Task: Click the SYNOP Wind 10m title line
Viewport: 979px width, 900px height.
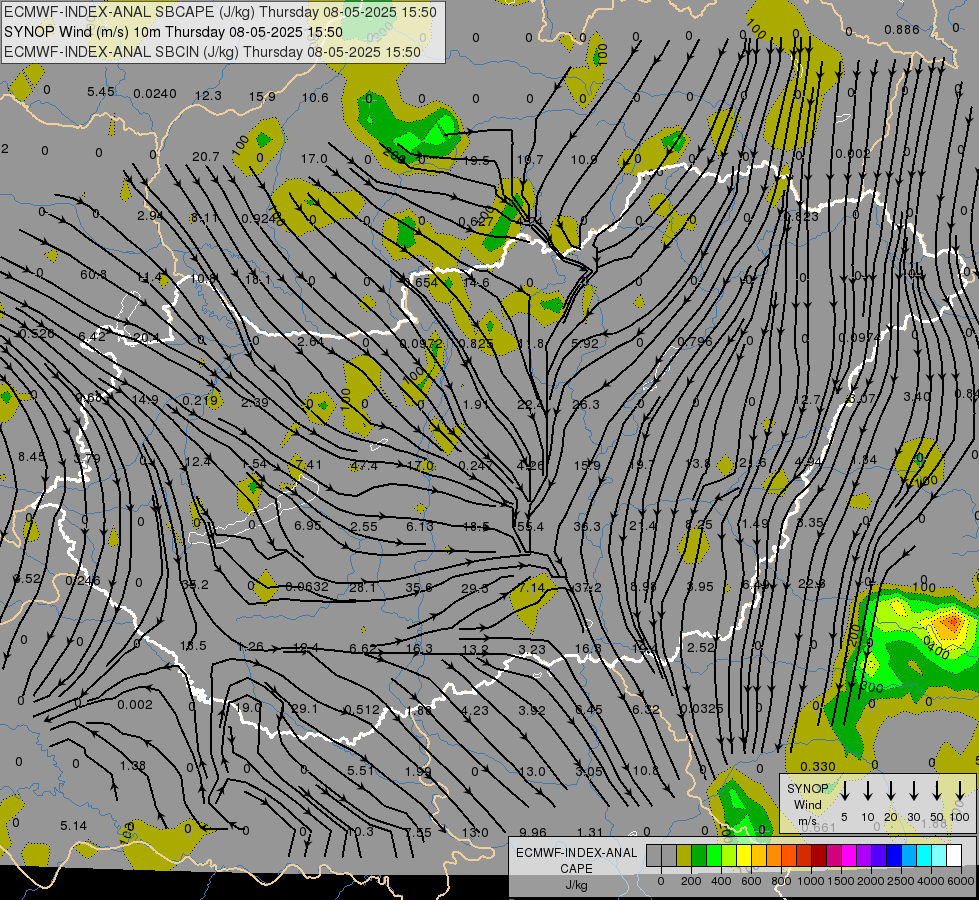Action: 173,32
